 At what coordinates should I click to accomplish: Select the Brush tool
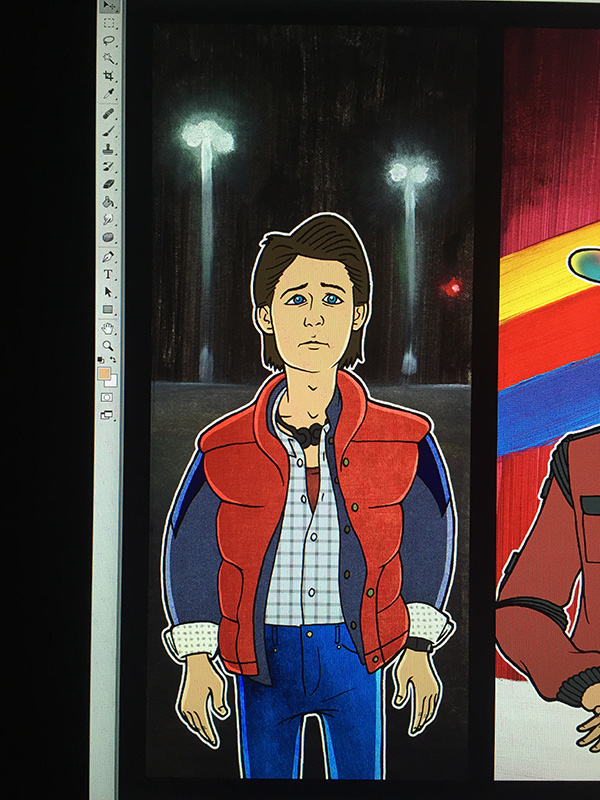click(109, 131)
